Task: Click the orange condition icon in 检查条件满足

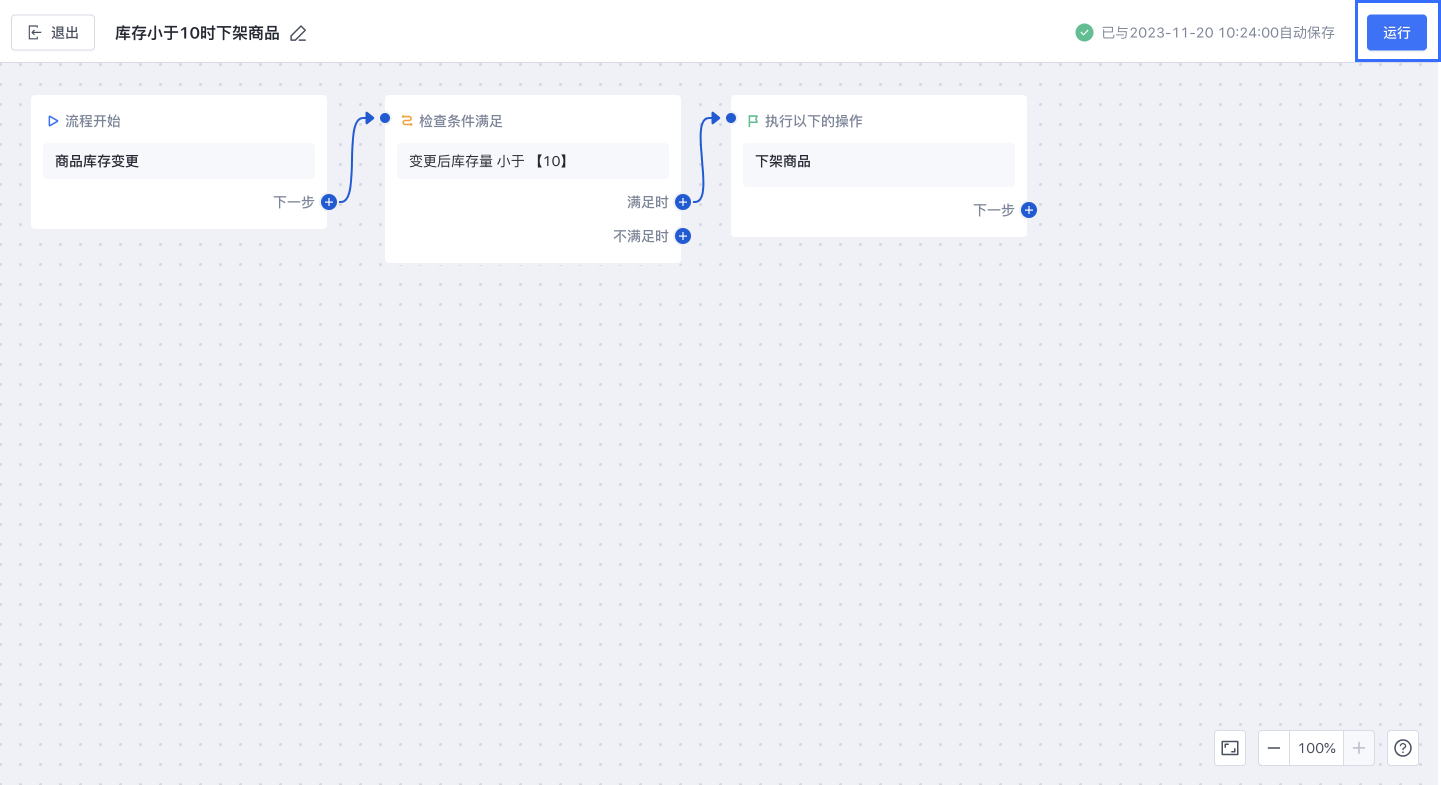Action: point(407,121)
